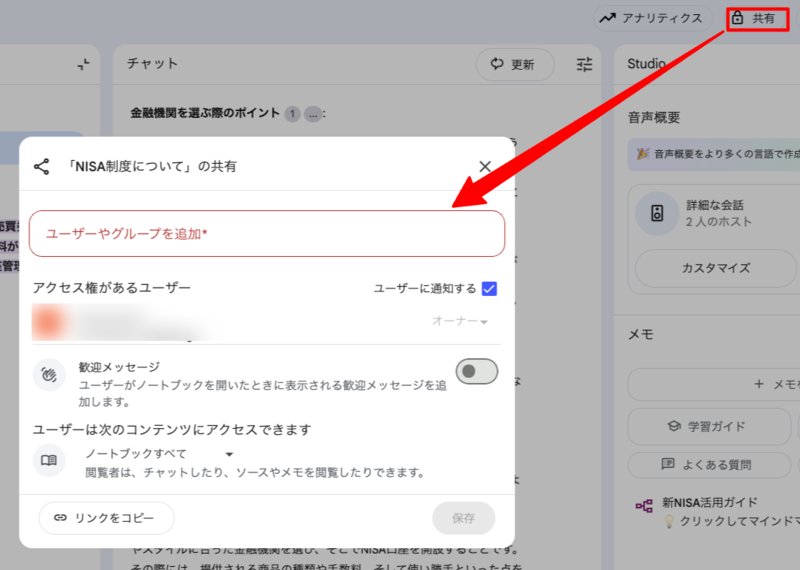800x570 pixels.
Task: Click the waving hand welcome message icon
Action: coord(49,375)
